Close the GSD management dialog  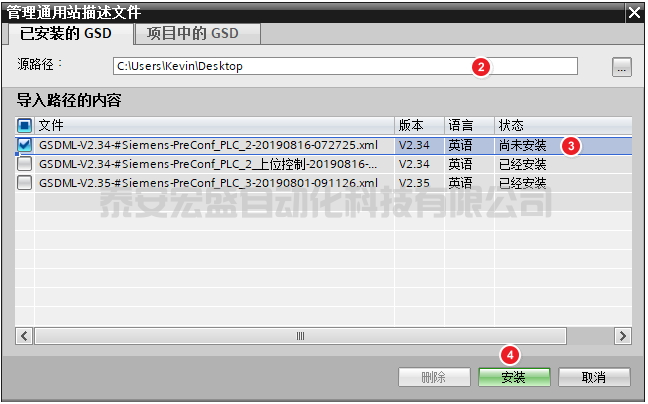[634, 12]
